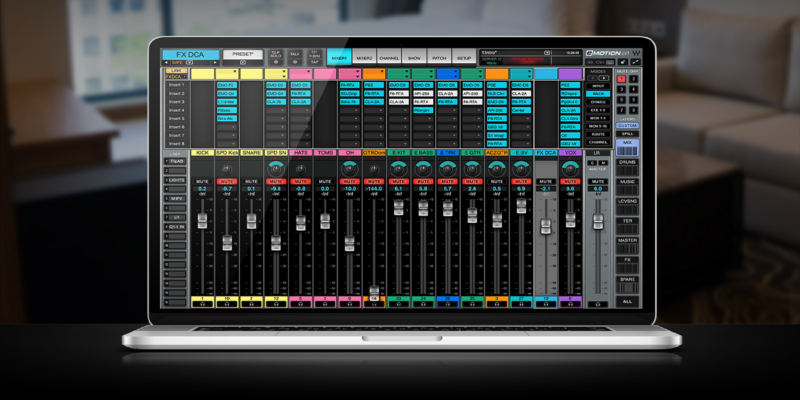The width and height of the screenshot is (800, 400).
Task: Open dropdown arrow on HATS color header
Action: click(x=308, y=72)
